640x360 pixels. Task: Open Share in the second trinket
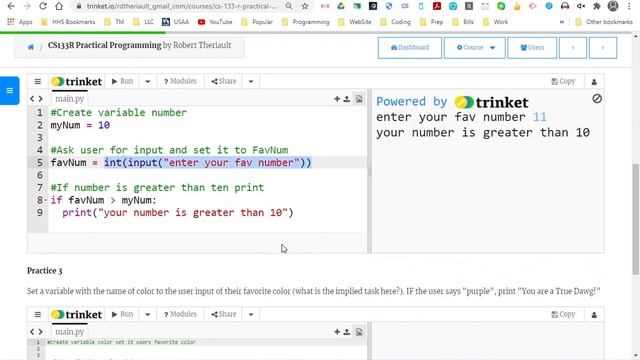tap(224, 314)
